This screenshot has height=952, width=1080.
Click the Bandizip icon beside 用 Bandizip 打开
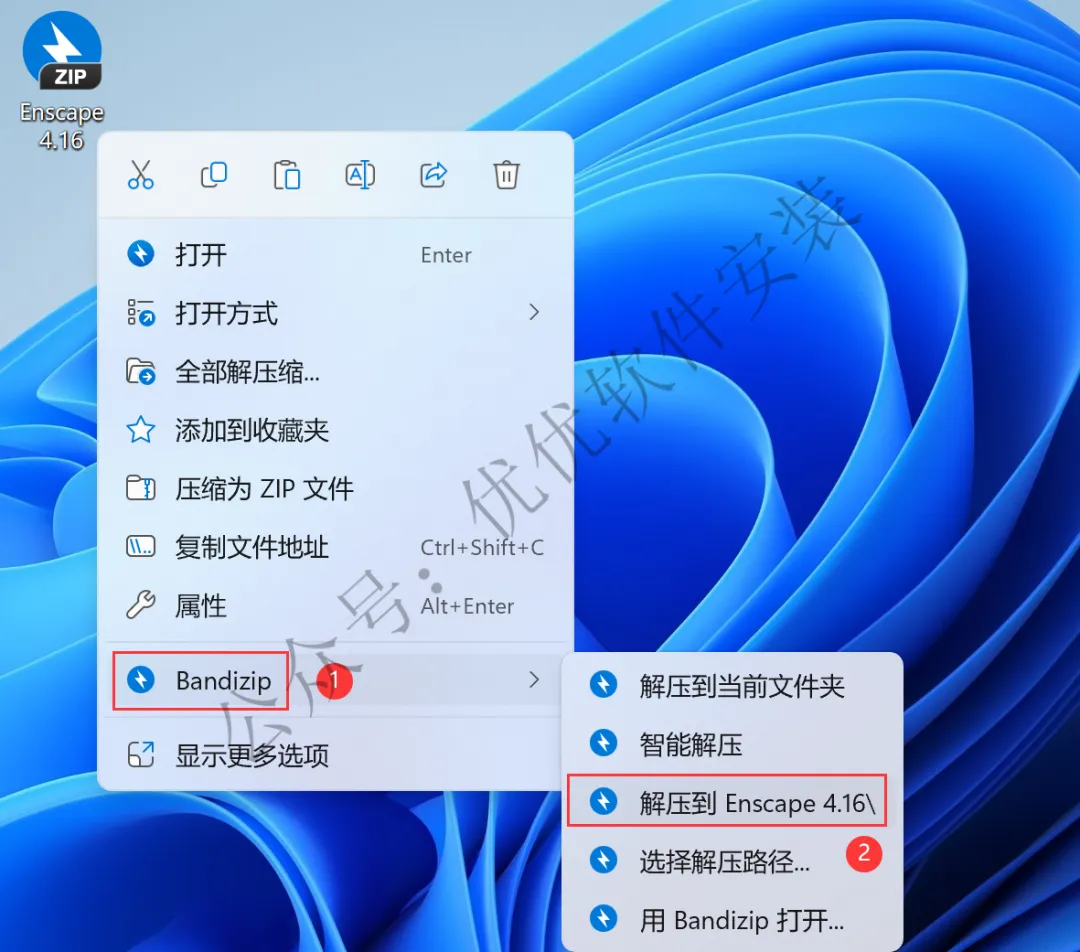[603, 918]
